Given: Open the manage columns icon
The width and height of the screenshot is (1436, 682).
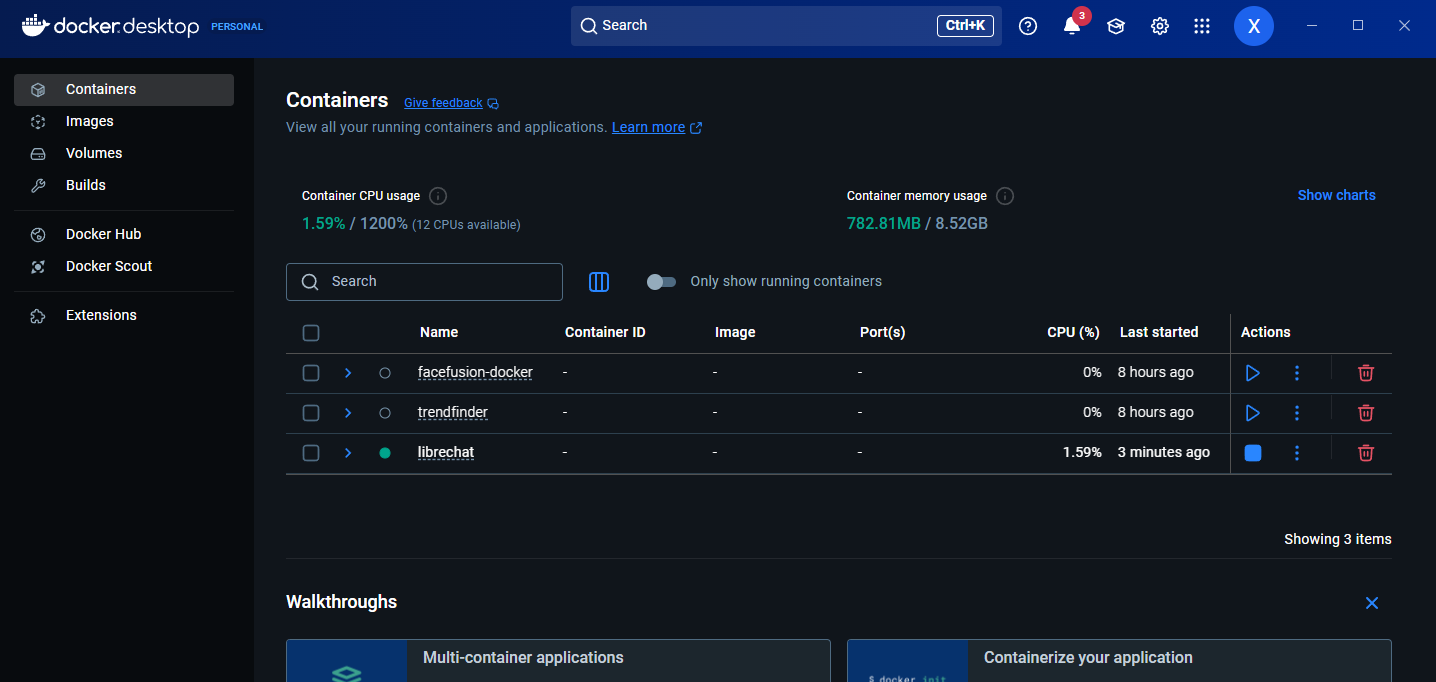Looking at the screenshot, I should tap(599, 282).
